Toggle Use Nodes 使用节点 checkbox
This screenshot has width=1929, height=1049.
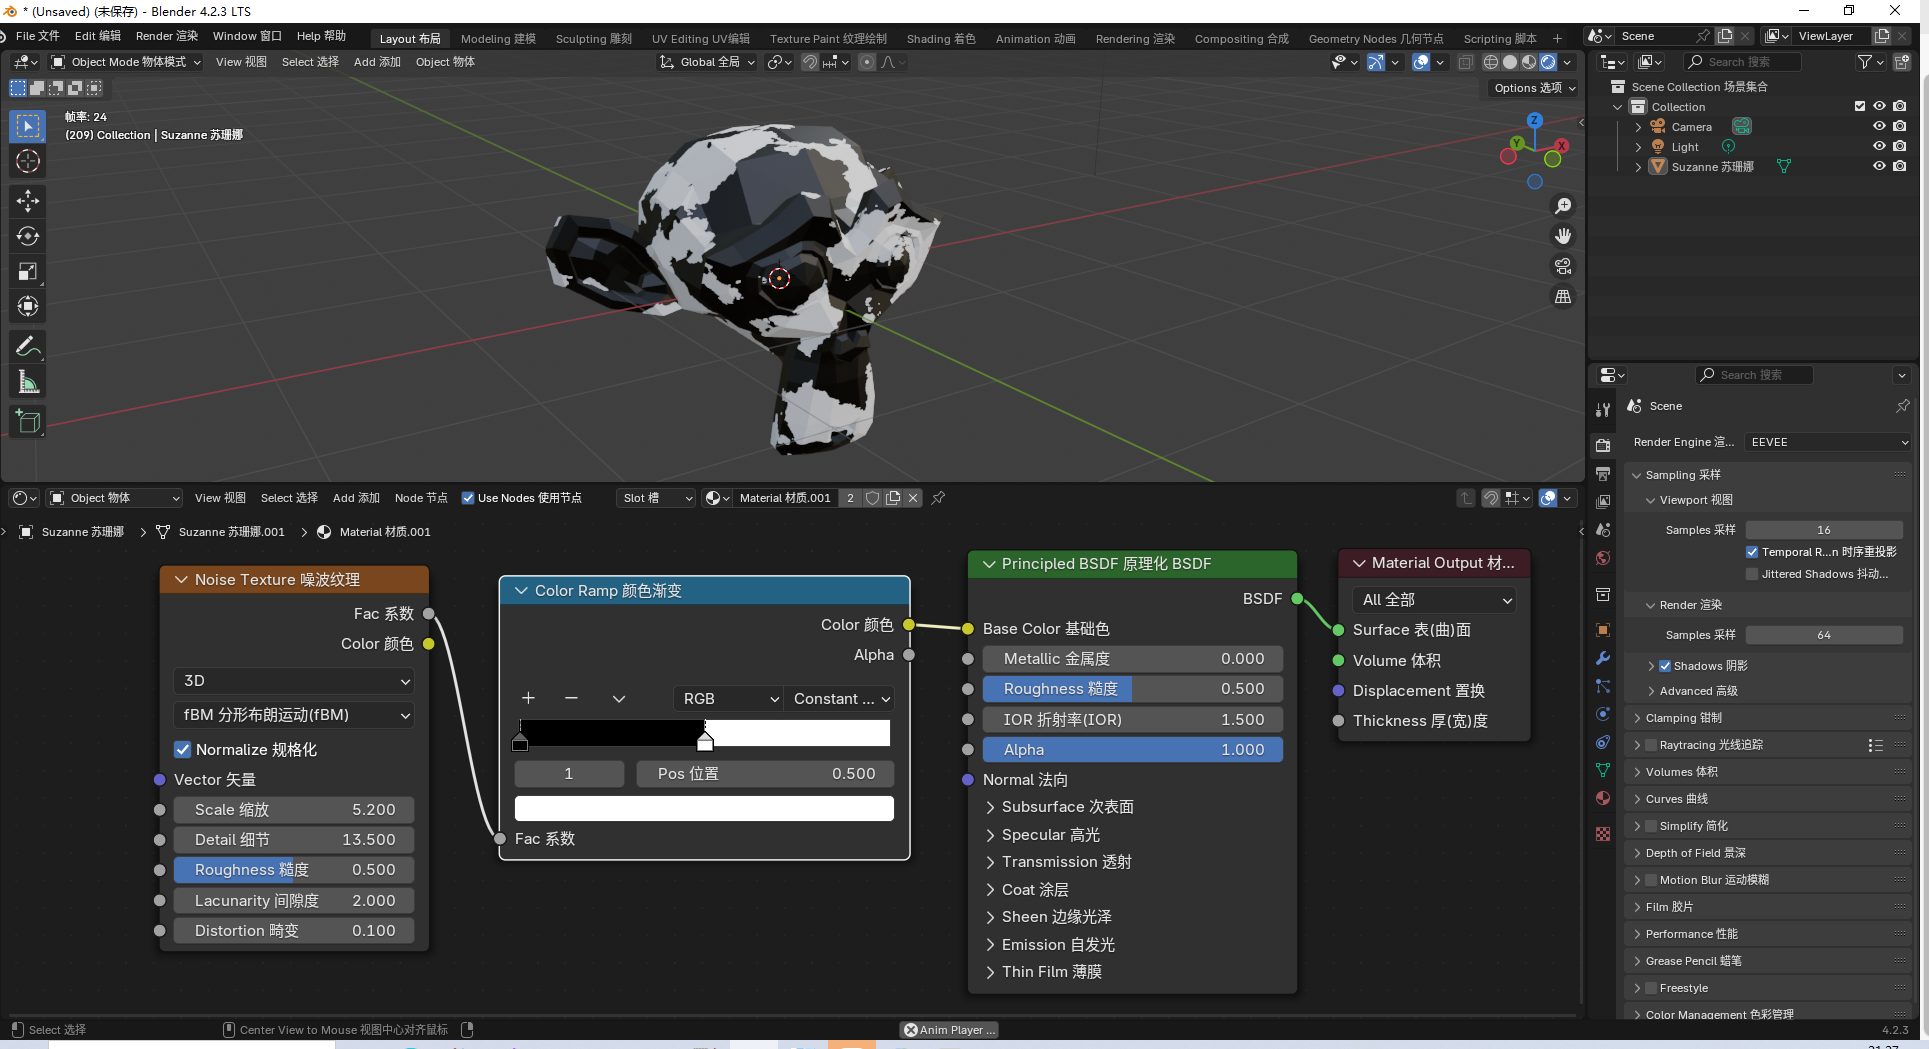coord(467,498)
